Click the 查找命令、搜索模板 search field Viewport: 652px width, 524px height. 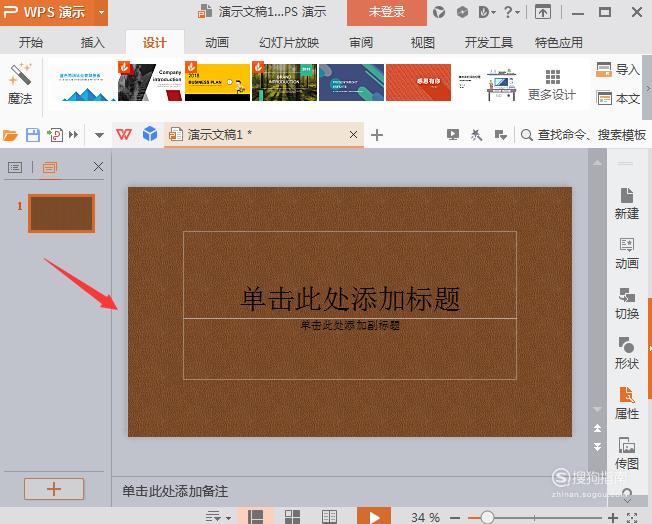pyautogui.click(x=583, y=135)
